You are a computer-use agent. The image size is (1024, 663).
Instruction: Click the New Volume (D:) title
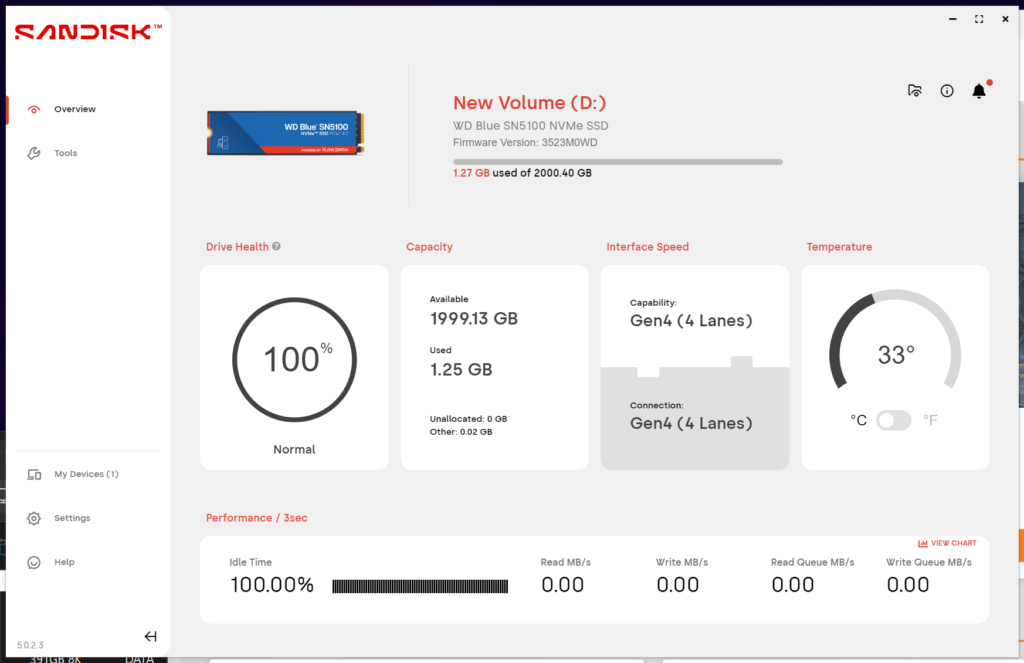[530, 103]
